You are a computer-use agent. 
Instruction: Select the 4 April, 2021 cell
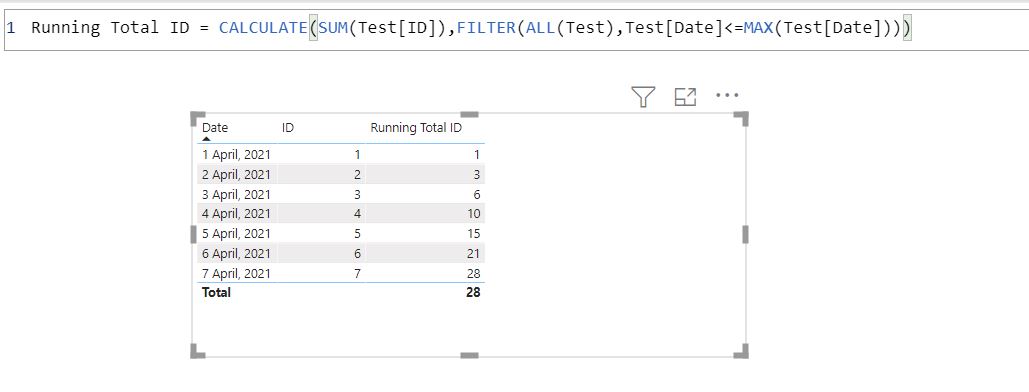(x=236, y=213)
